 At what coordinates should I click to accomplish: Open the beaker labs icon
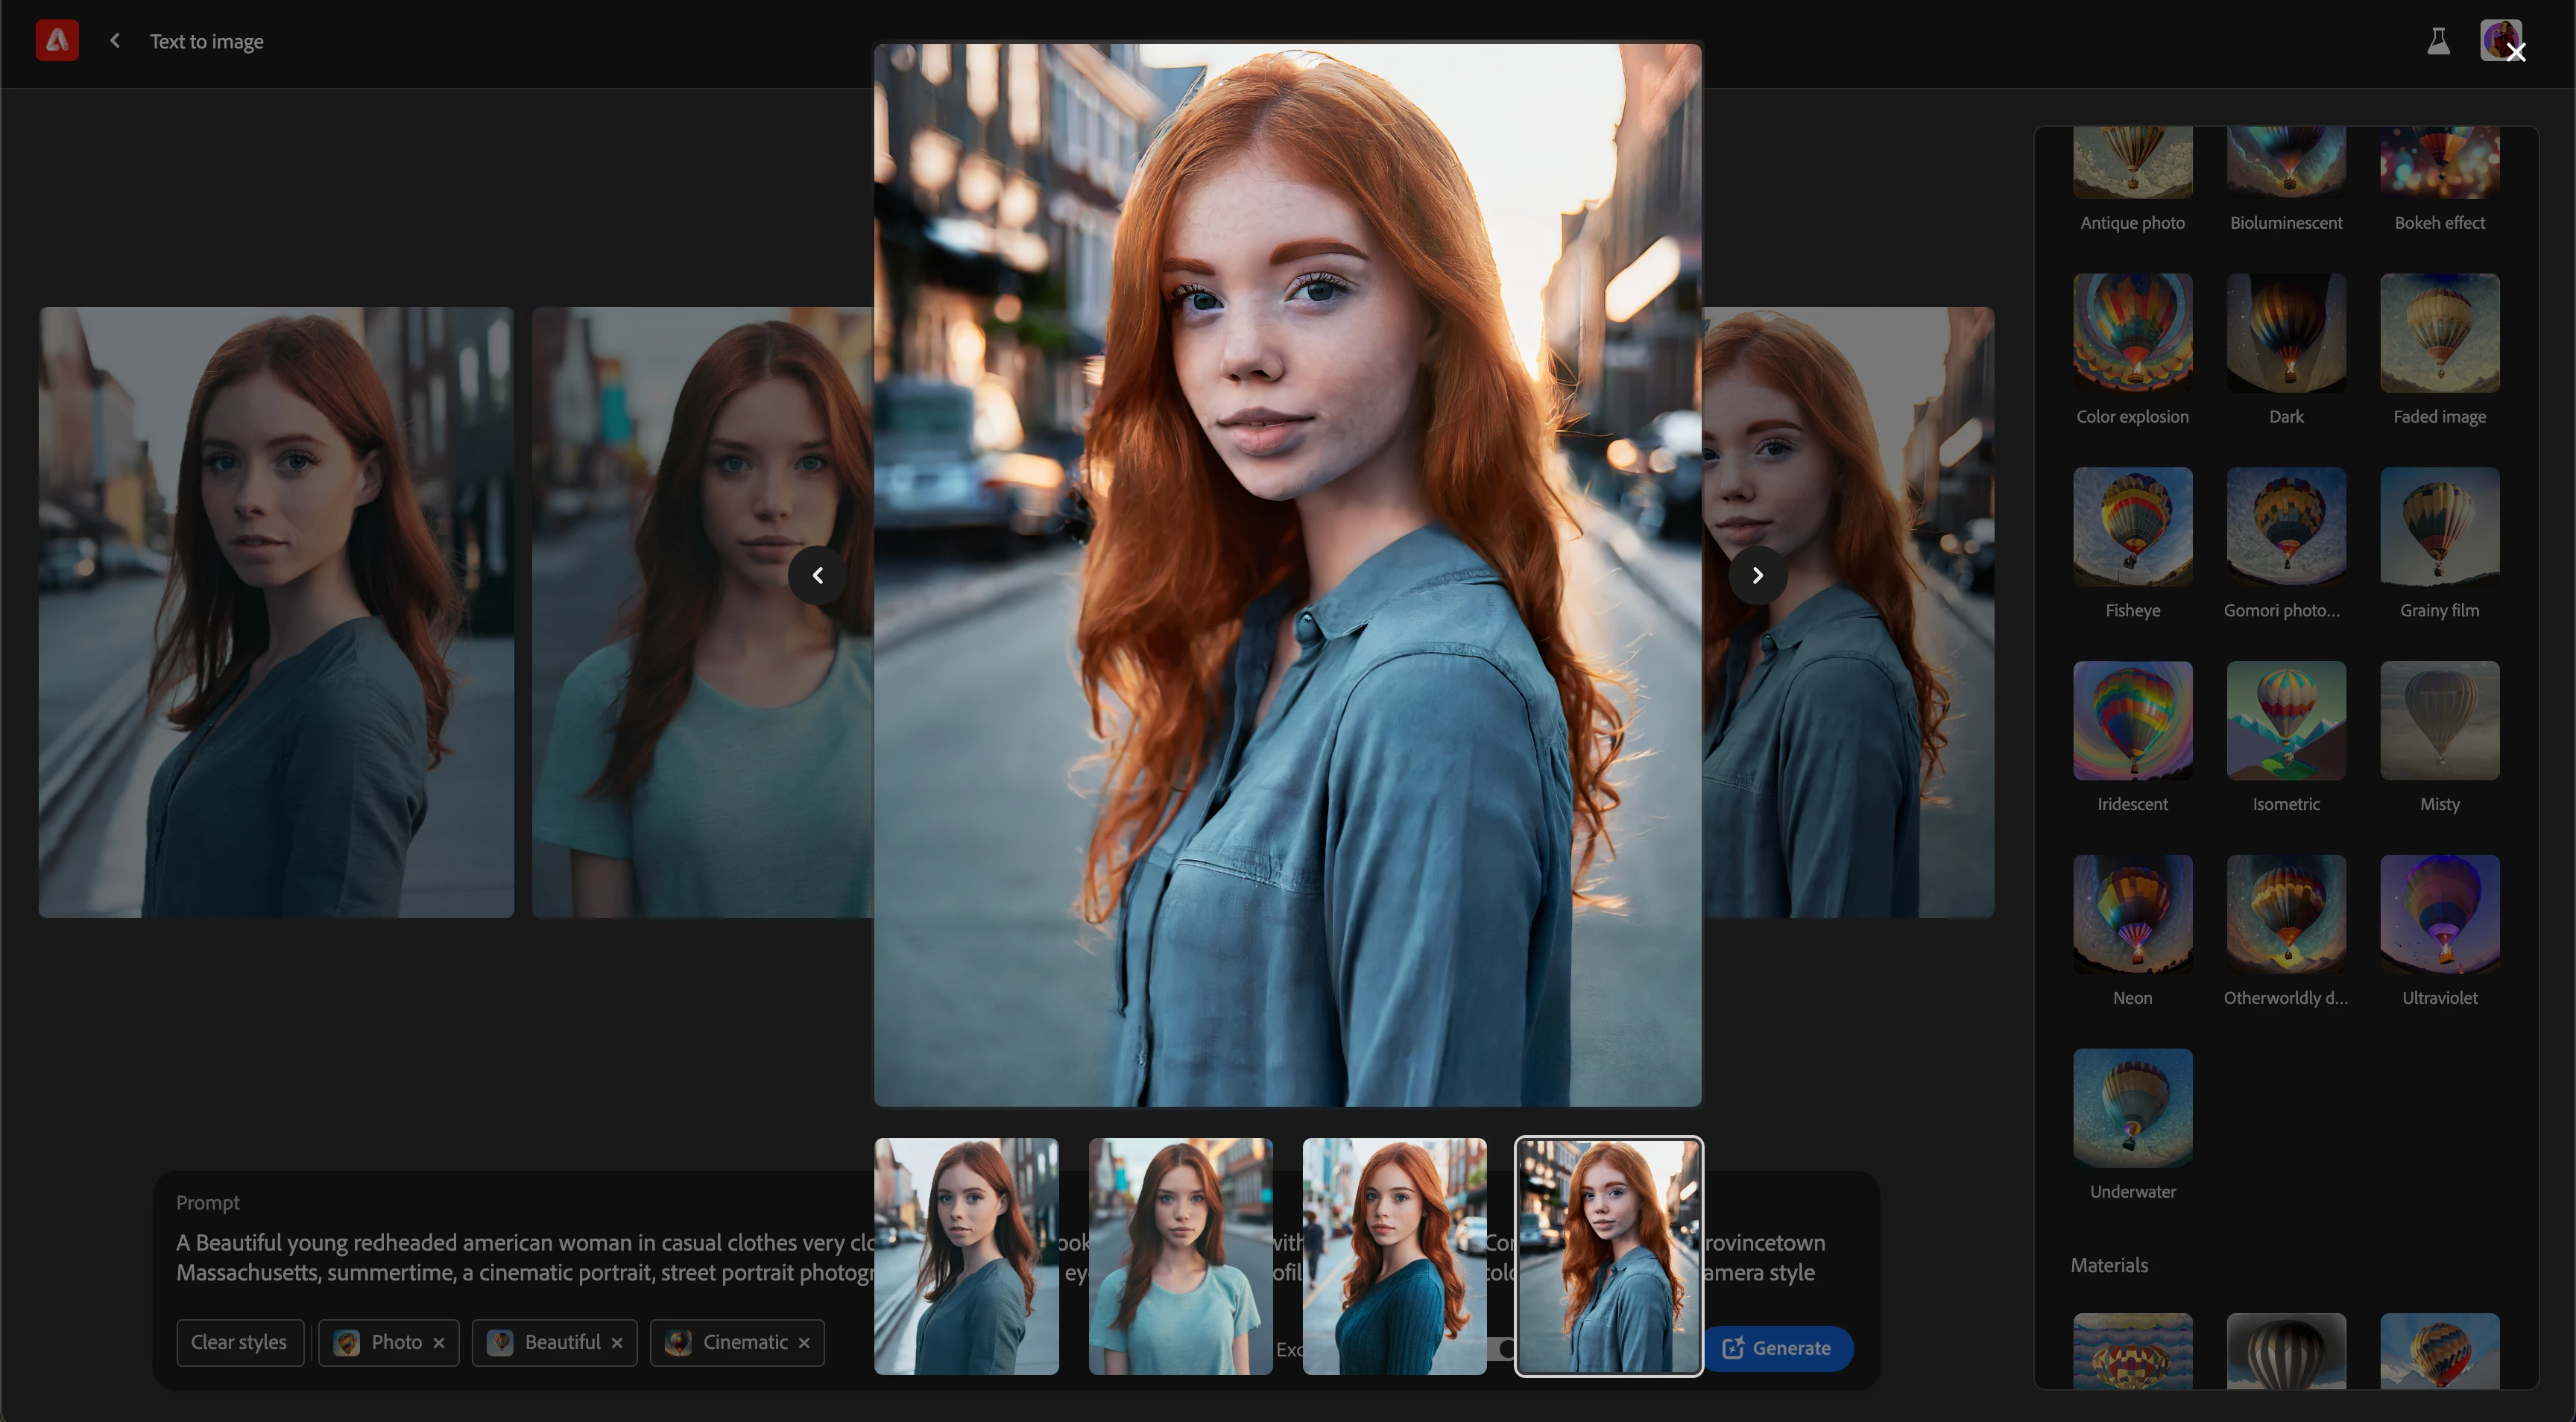click(x=2438, y=41)
